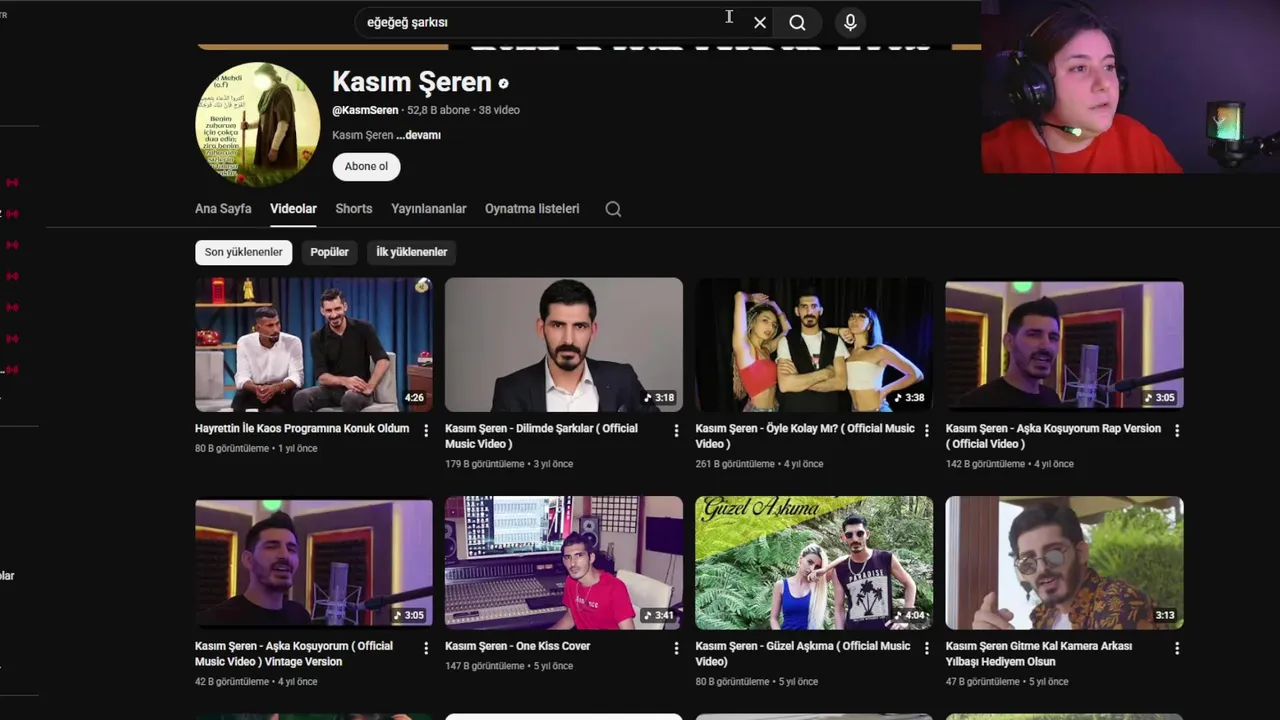This screenshot has width=1280, height=720.
Task: Subscribe using the Abone ol button
Action: 366,167
